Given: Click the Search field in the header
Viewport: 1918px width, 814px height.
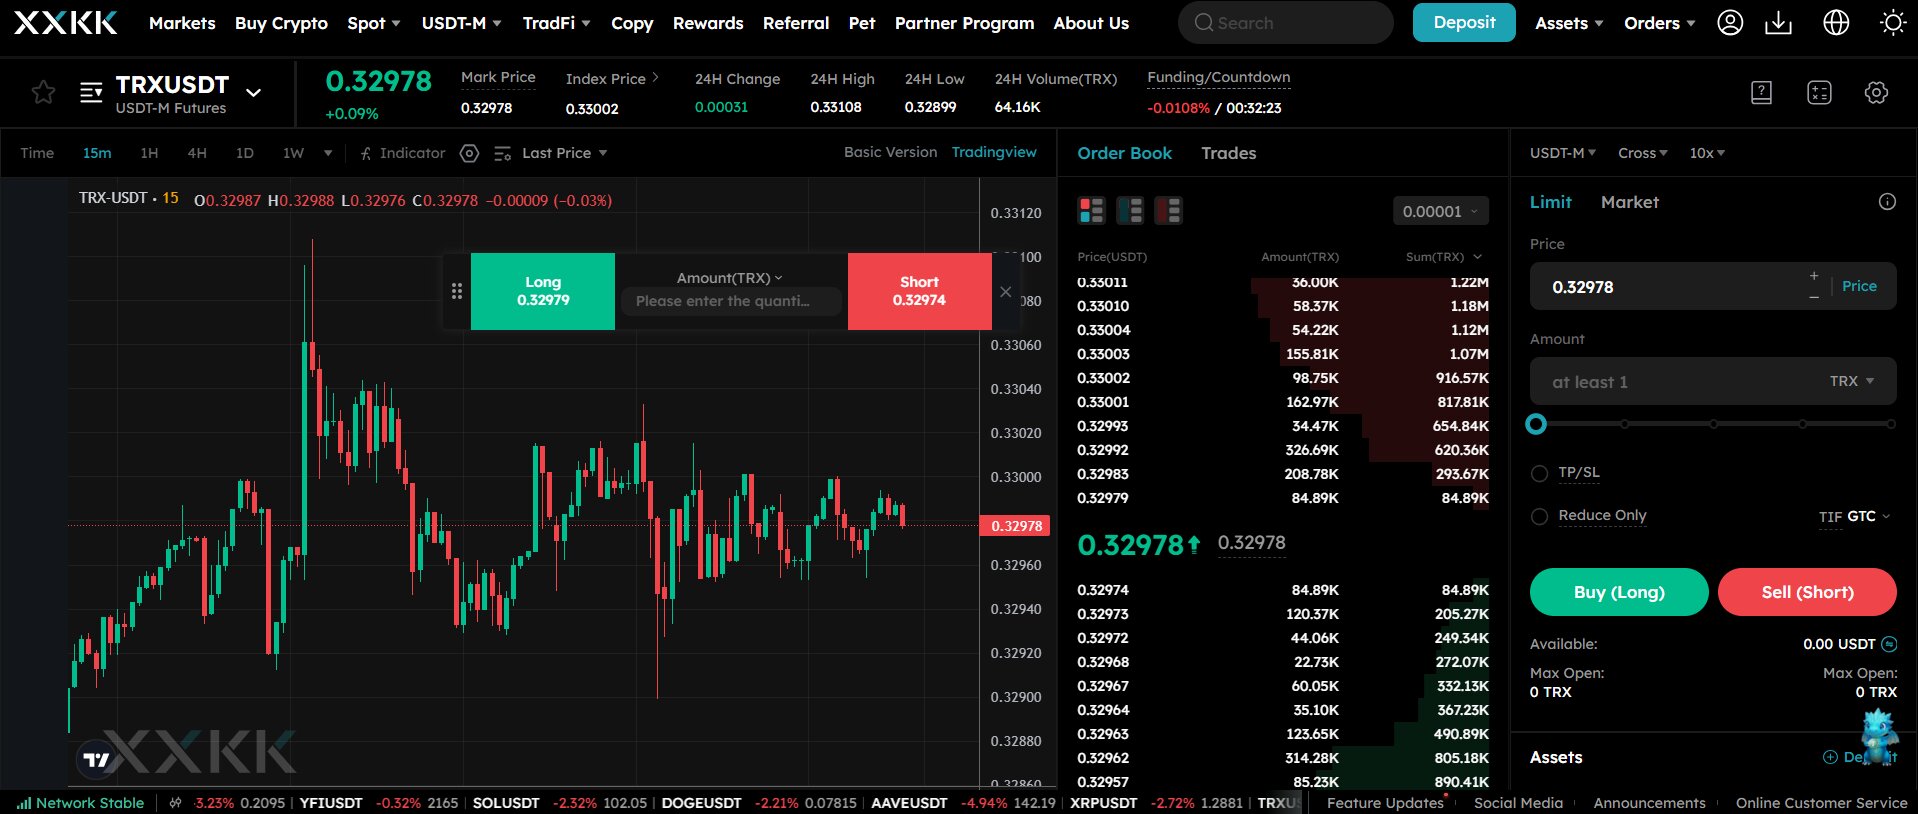Looking at the screenshot, I should [1285, 23].
